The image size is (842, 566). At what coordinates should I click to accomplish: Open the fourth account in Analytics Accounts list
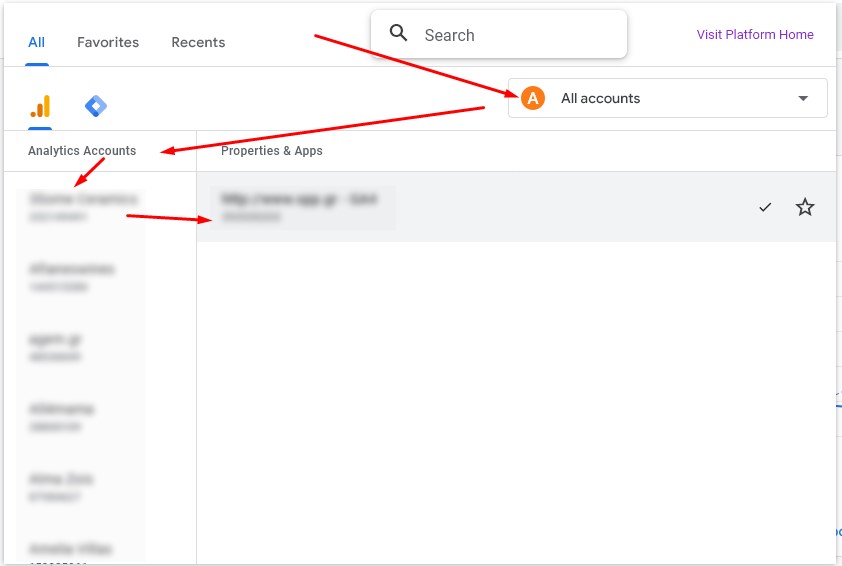point(61,417)
